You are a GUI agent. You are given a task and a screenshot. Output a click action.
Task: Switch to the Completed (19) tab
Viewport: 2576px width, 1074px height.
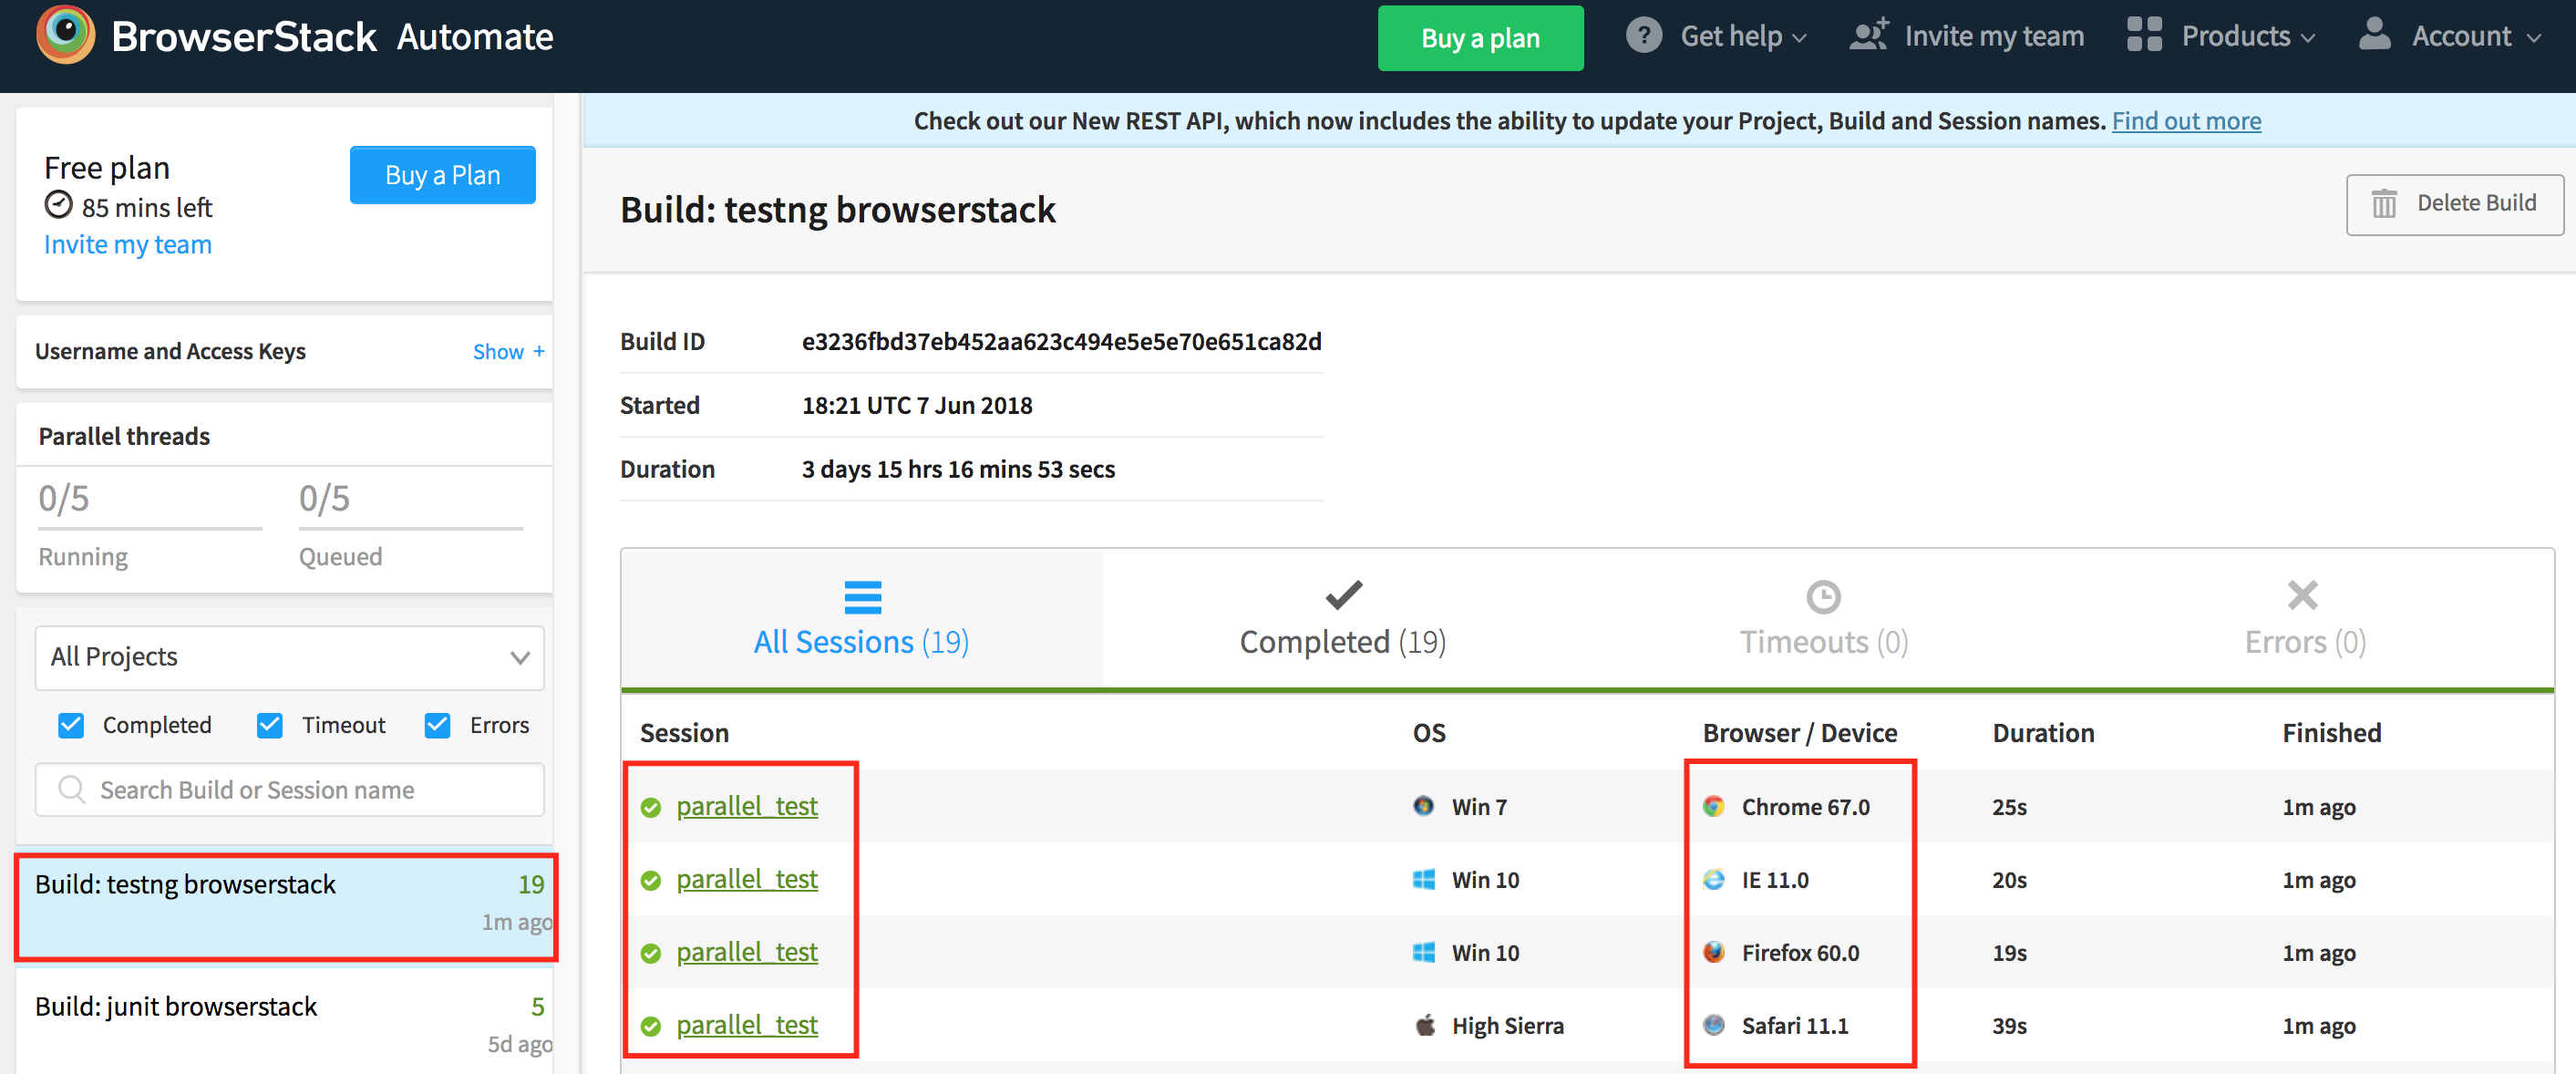tap(1343, 619)
